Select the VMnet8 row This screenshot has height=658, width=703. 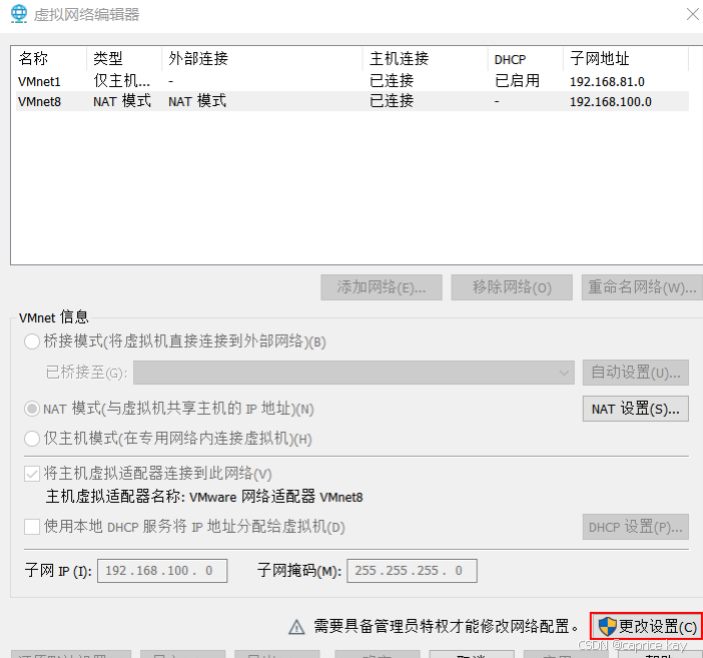click(352, 101)
